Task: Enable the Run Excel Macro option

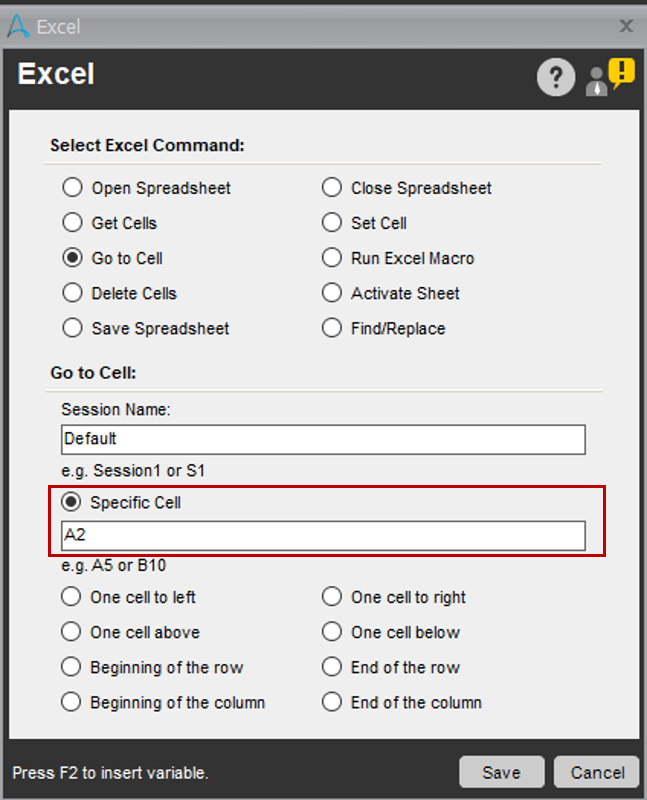Action: point(331,258)
